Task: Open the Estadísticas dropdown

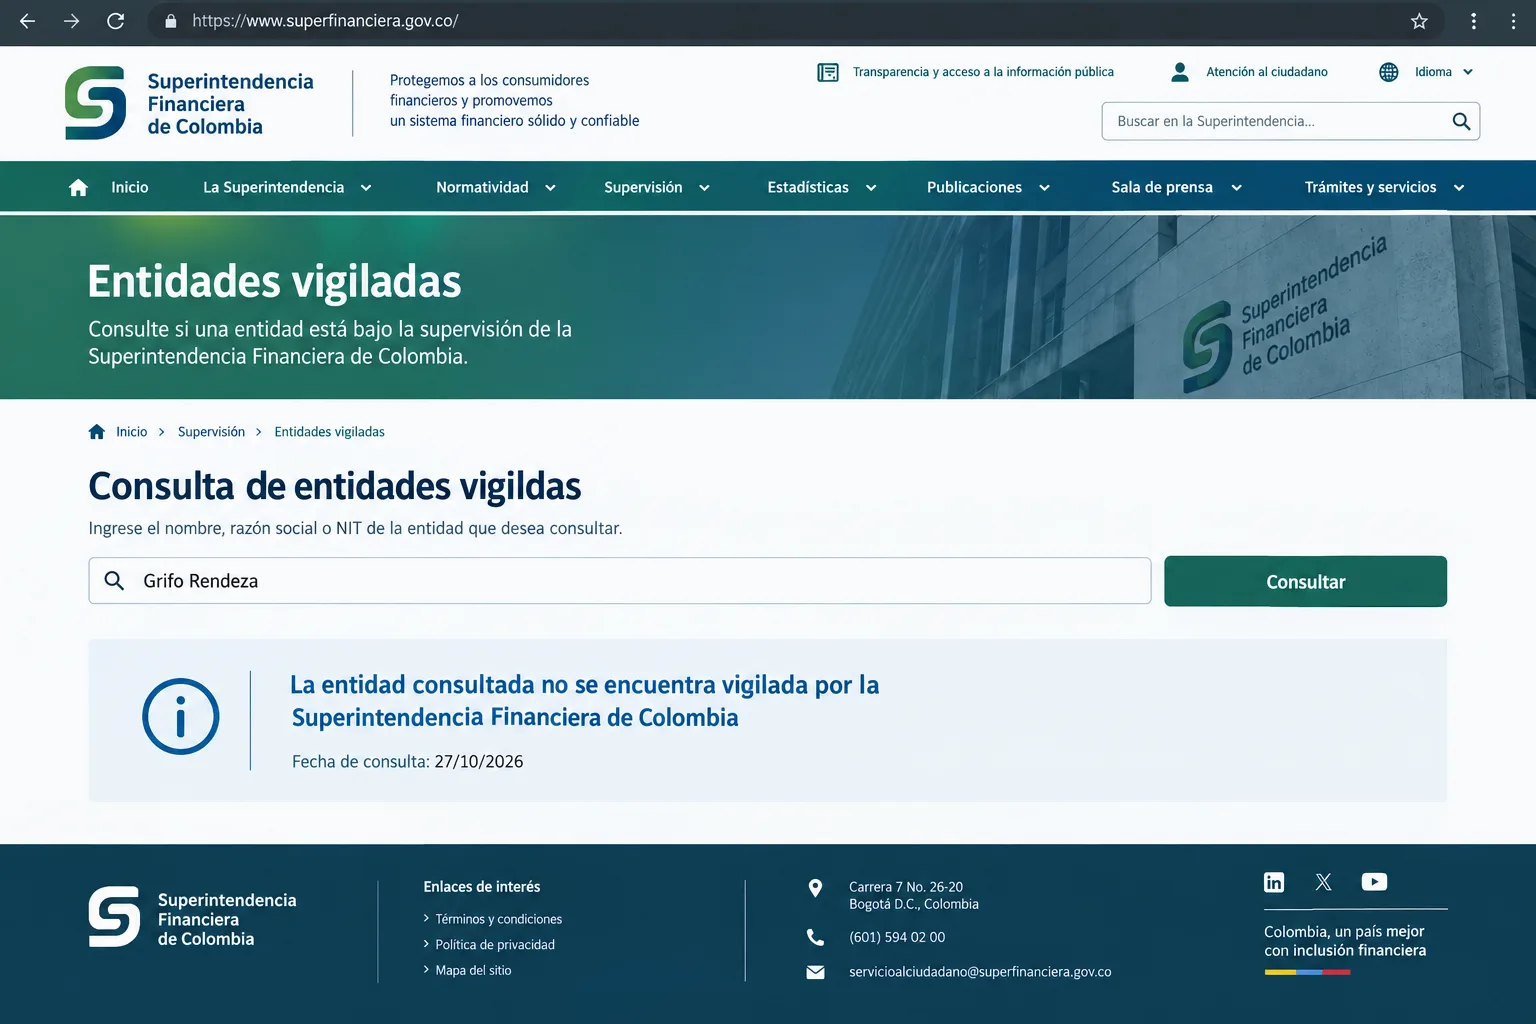Action: tap(822, 187)
